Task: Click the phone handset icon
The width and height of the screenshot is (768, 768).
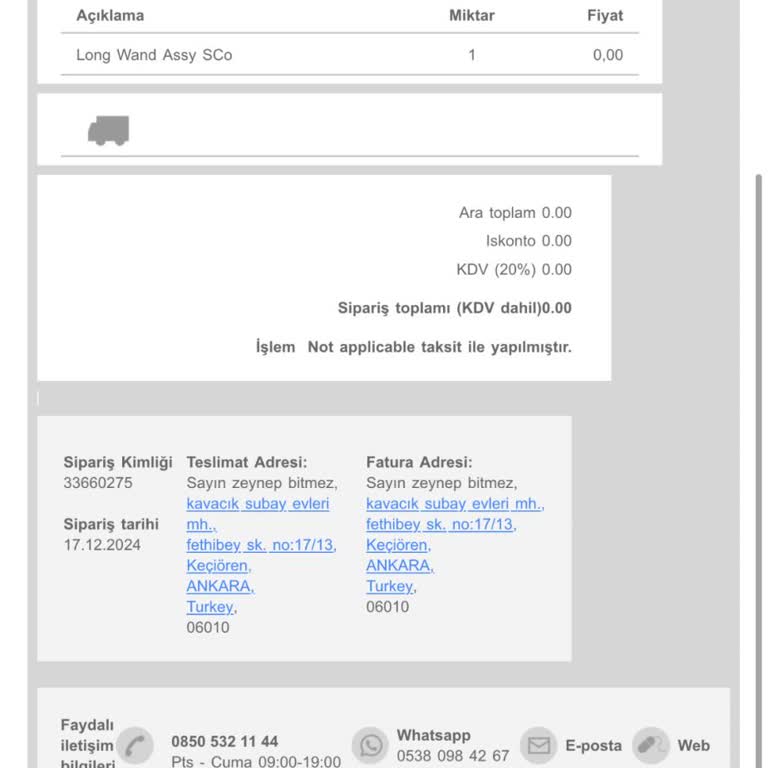Action: click(x=135, y=746)
